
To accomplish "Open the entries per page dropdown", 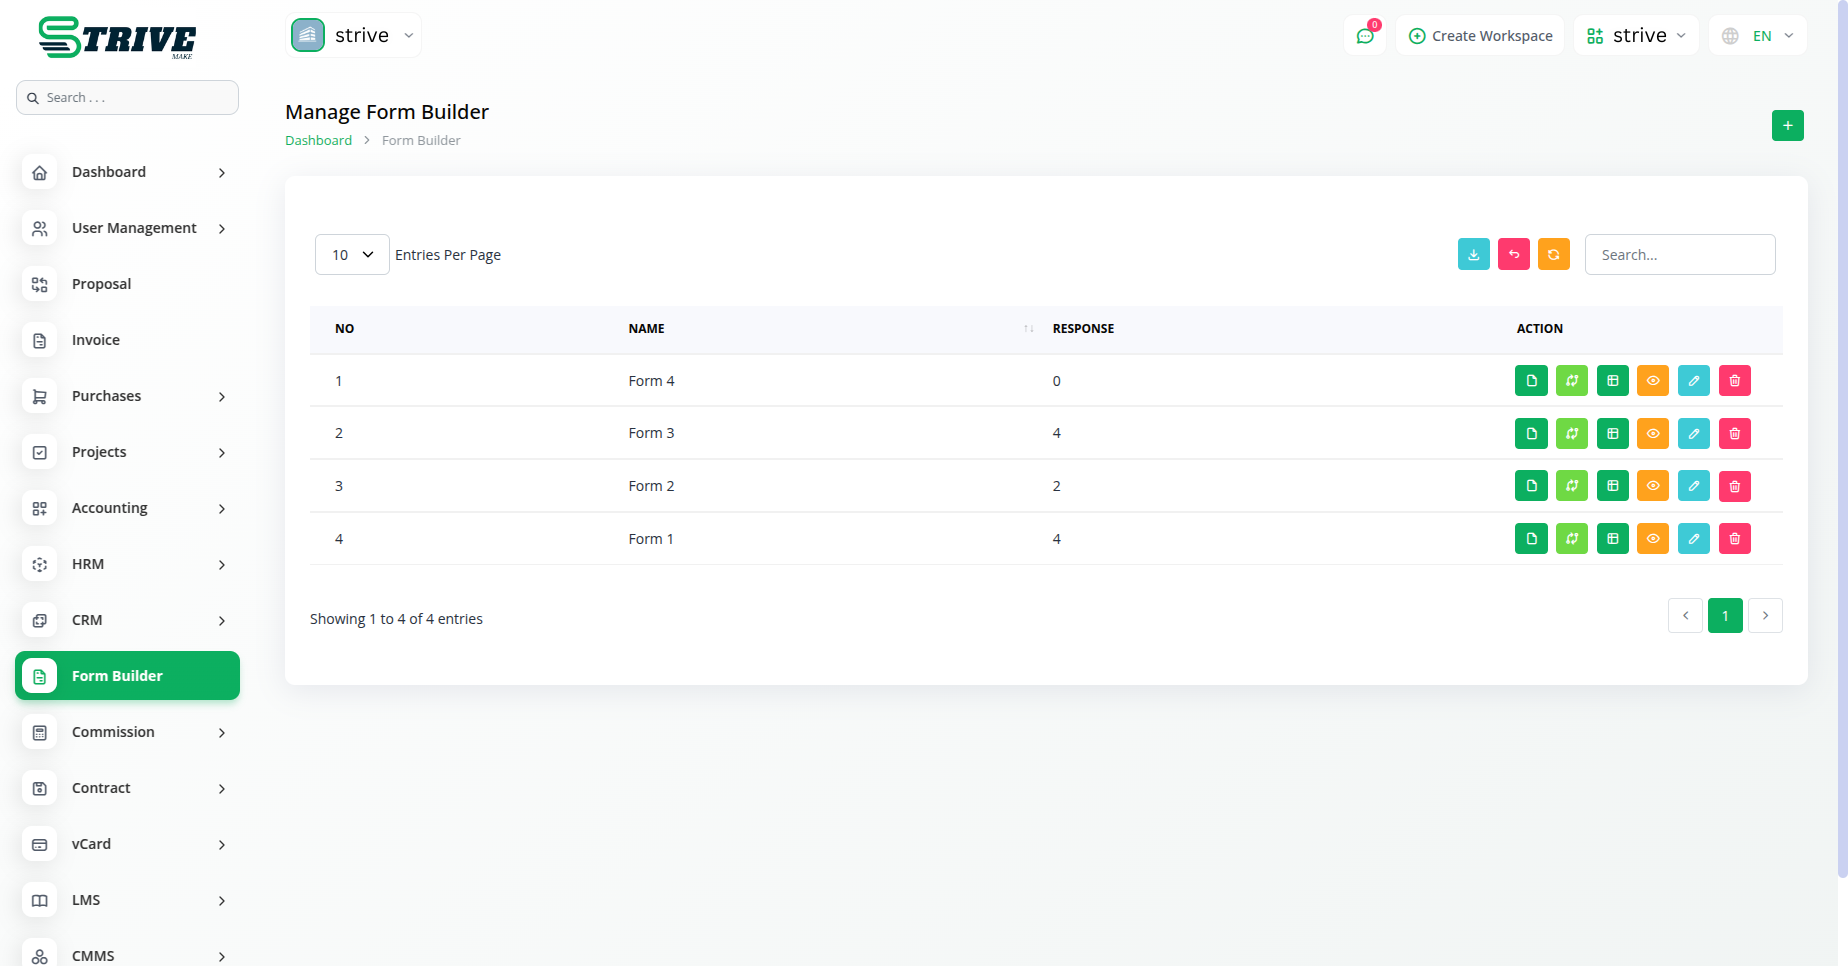I will [x=352, y=255].
